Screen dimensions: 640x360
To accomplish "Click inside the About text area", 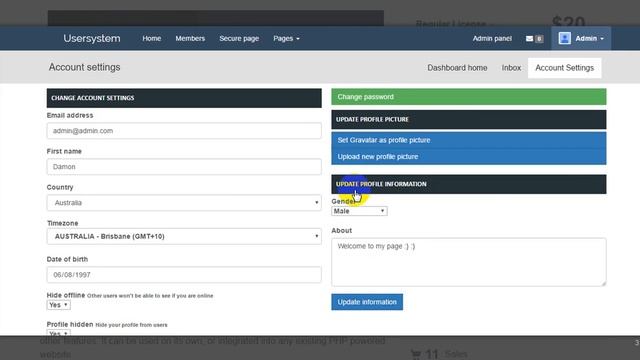I will (469, 262).
